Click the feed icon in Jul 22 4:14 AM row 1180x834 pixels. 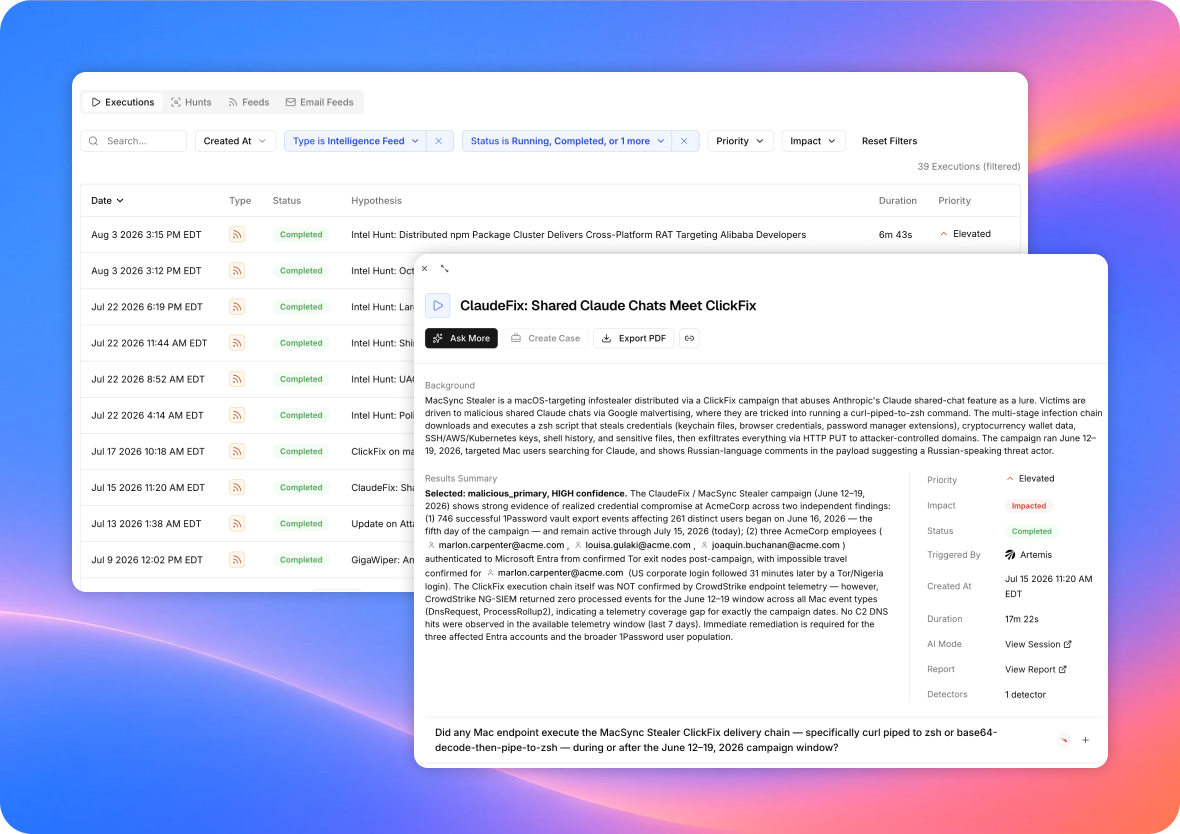tap(237, 415)
